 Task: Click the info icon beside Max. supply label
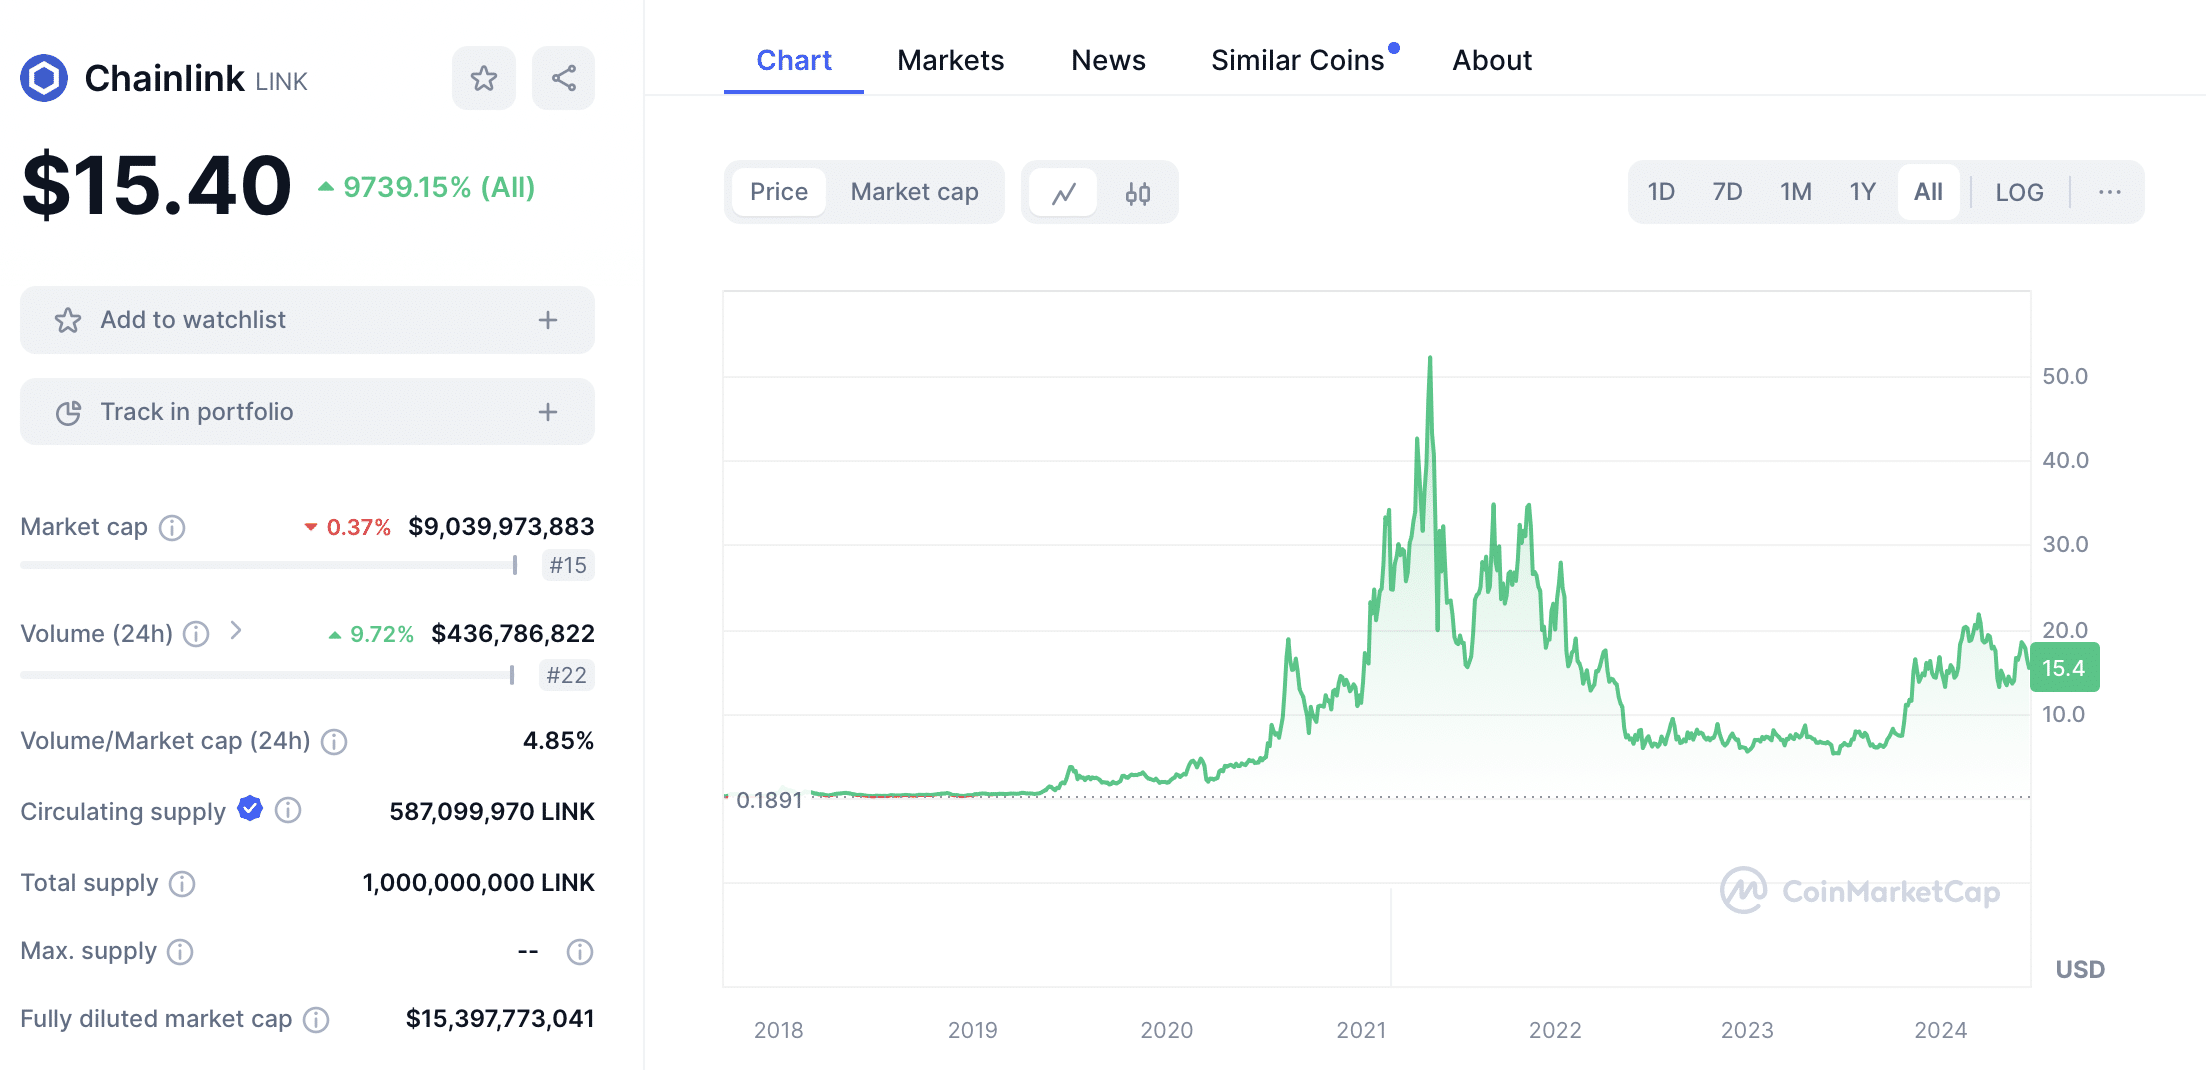[x=180, y=951]
